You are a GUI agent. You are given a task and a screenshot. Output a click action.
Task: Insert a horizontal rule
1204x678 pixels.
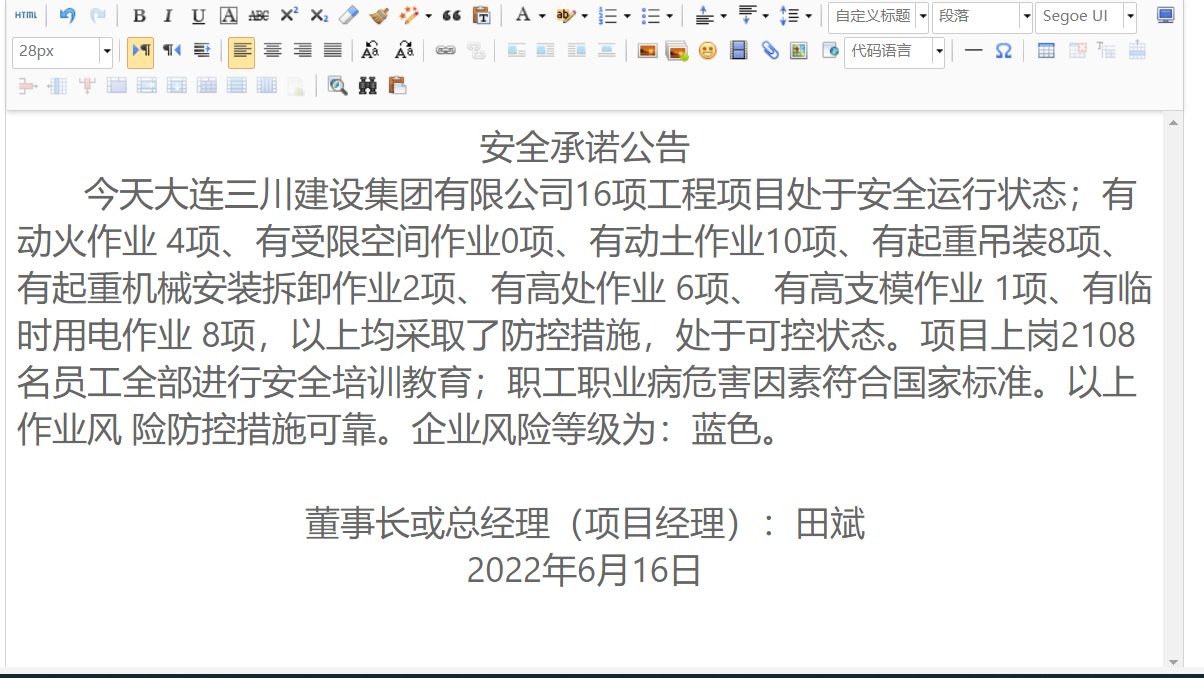973,50
